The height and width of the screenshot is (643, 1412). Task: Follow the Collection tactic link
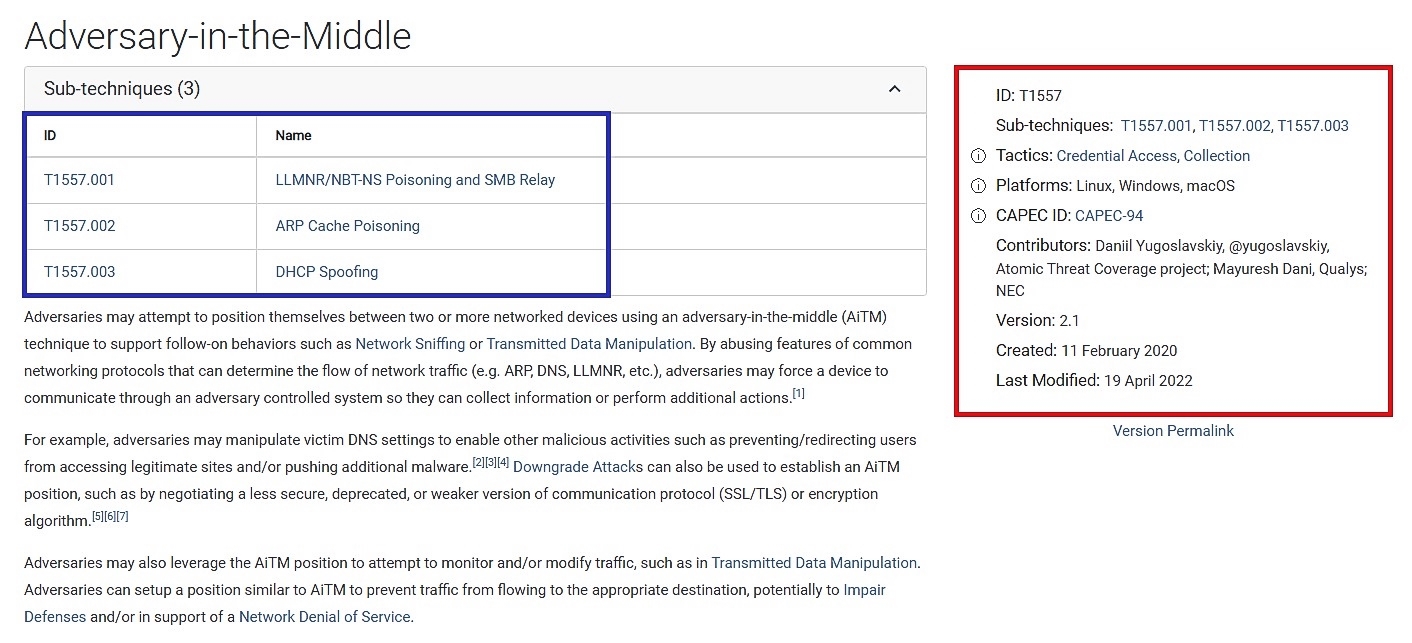pyautogui.click(x=1216, y=156)
